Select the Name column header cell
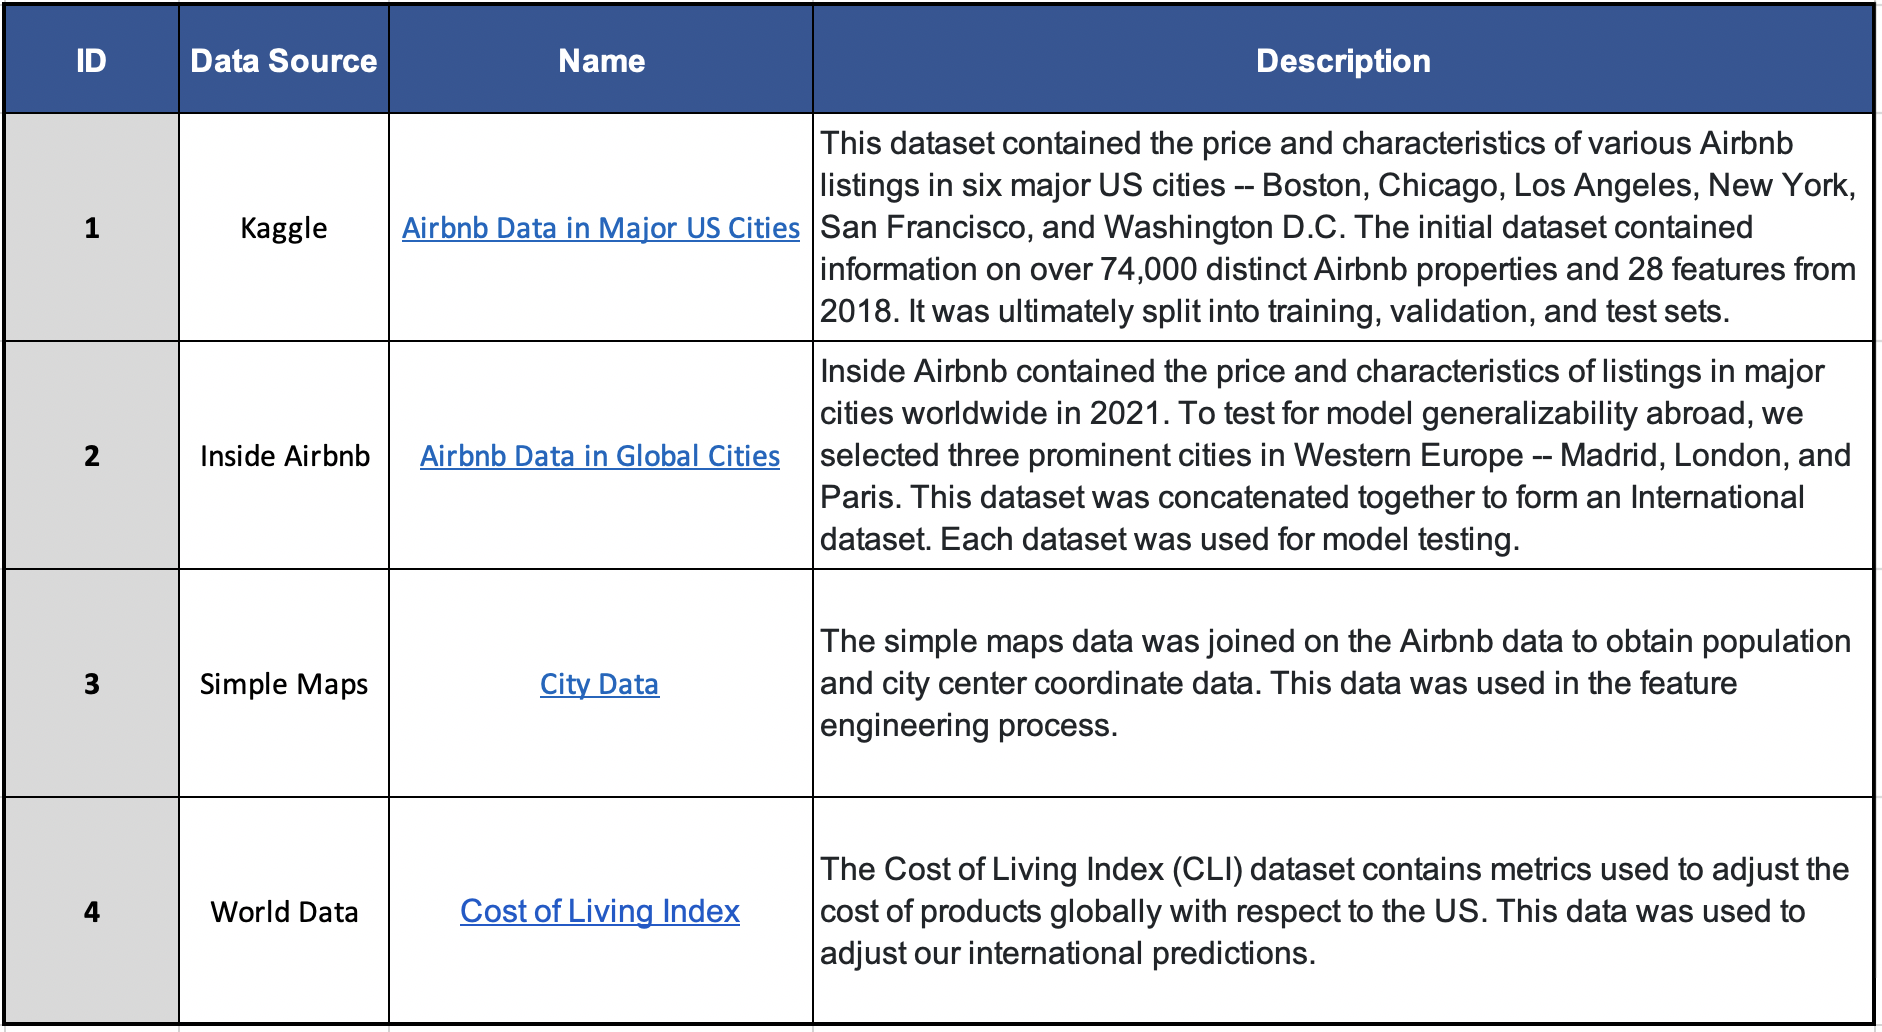Viewport: 1882px width, 1032px height. click(601, 61)
